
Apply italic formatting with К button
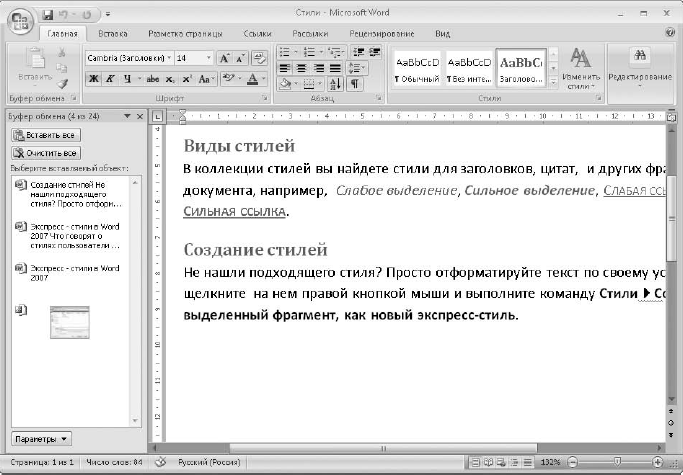click(x=109, y=78)
